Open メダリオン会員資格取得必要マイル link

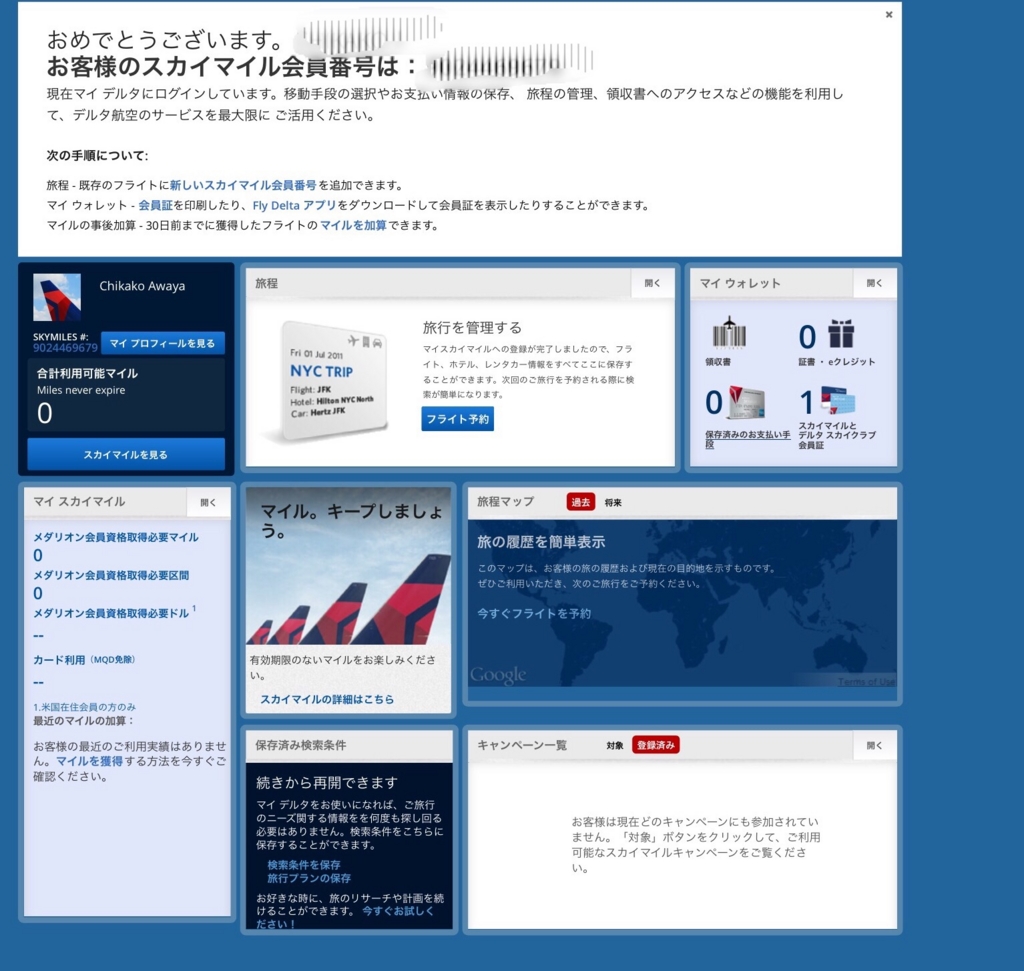coord(116,537)
